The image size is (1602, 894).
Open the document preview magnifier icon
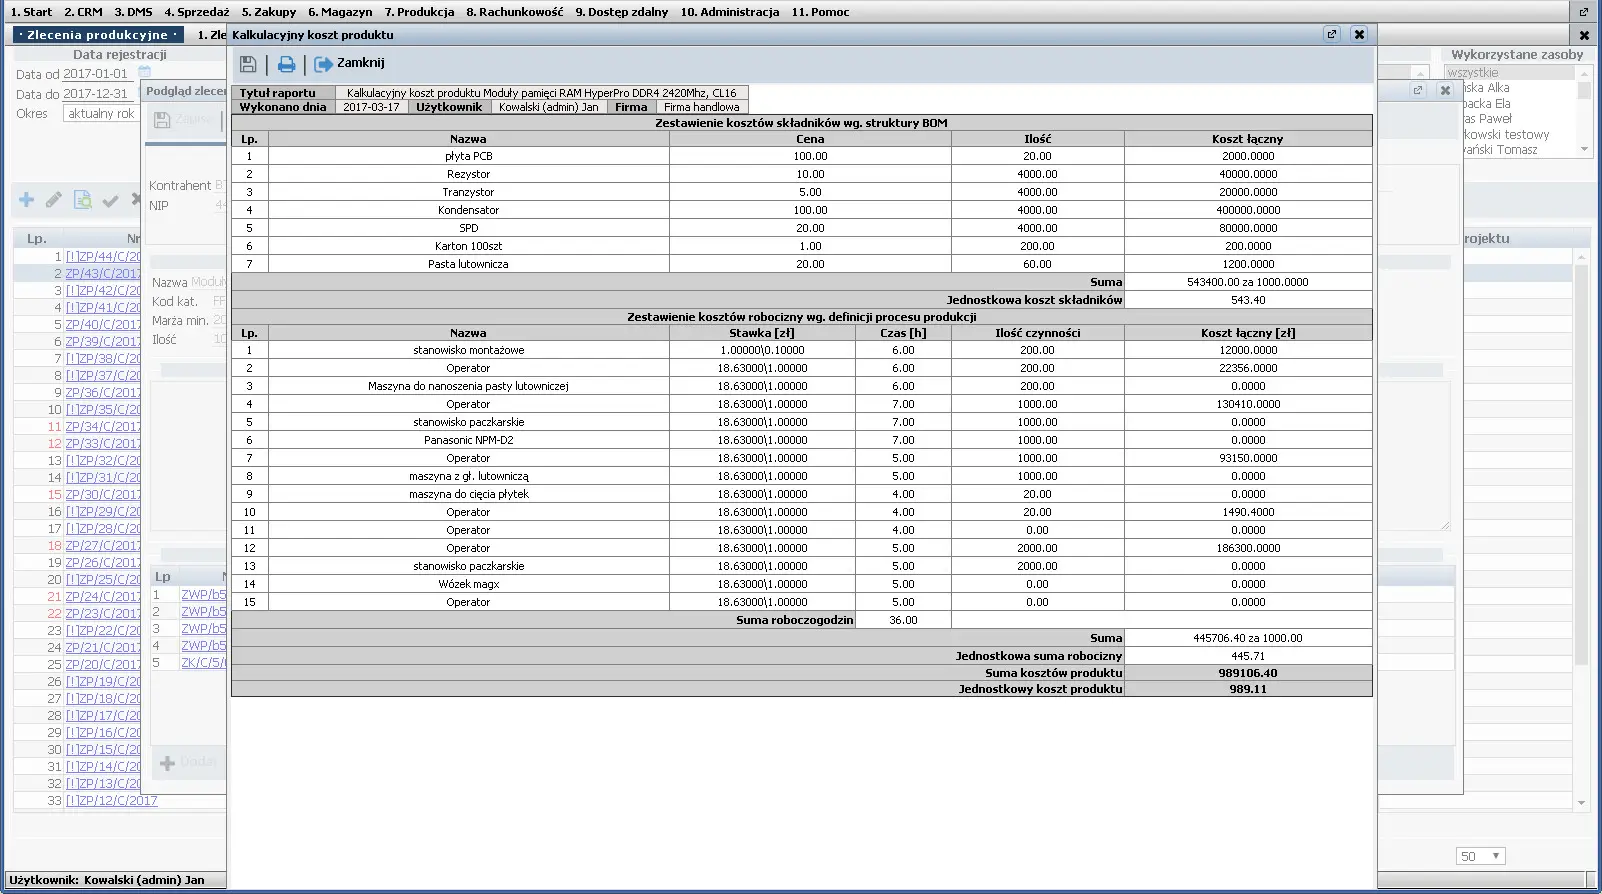[x=82, y=200]
